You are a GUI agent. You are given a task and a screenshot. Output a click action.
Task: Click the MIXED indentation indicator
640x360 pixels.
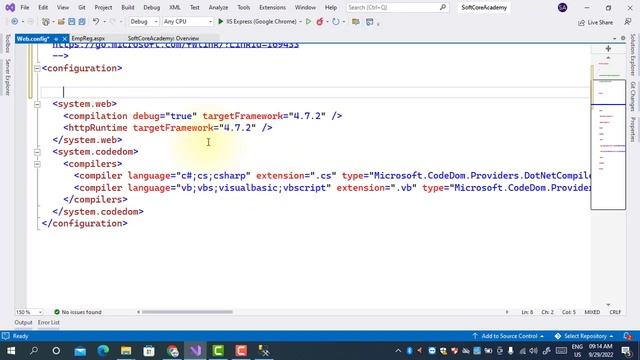592,312
